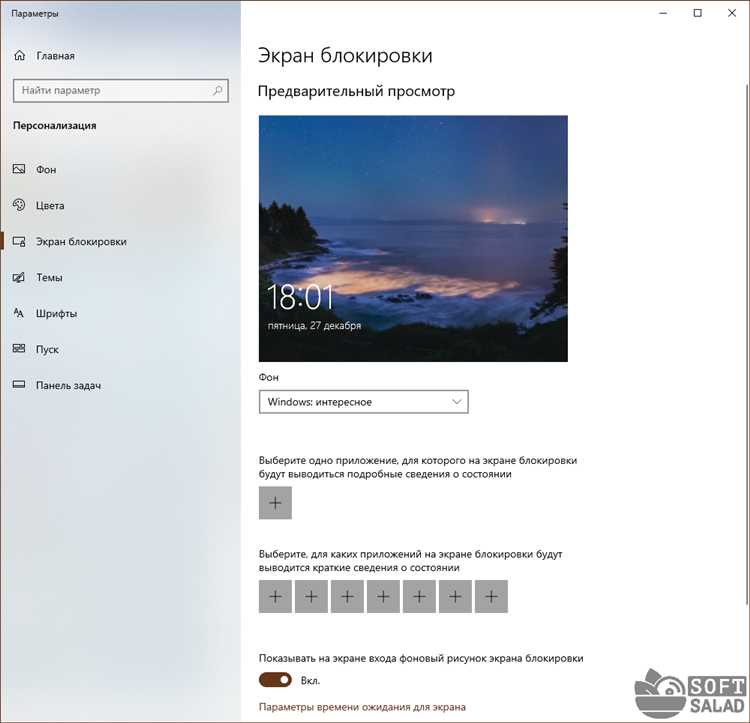Click the Шрифты font icon

[x=19, y=313]
